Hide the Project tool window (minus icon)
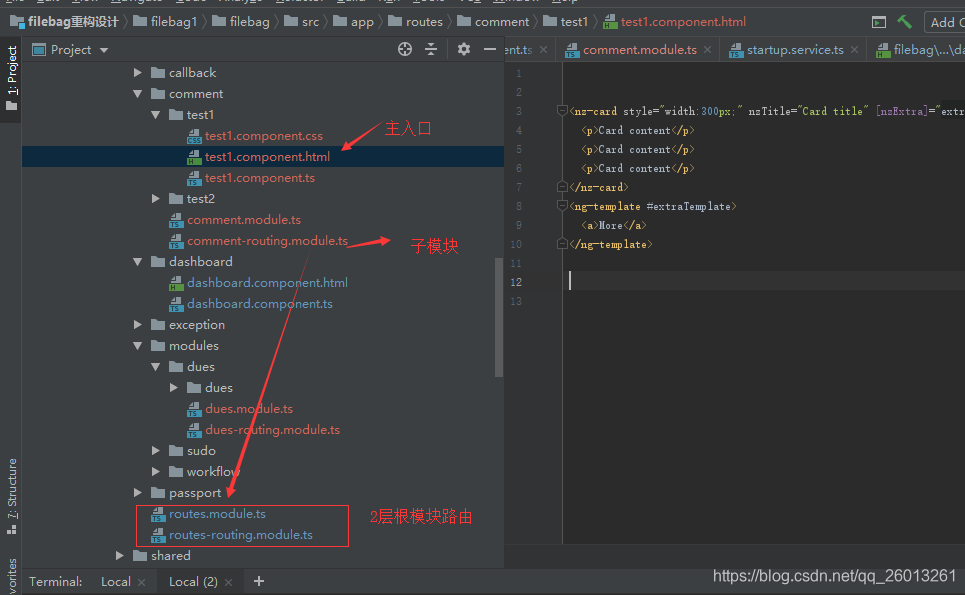This screenshot has height=595, width=965. [490, 49]
